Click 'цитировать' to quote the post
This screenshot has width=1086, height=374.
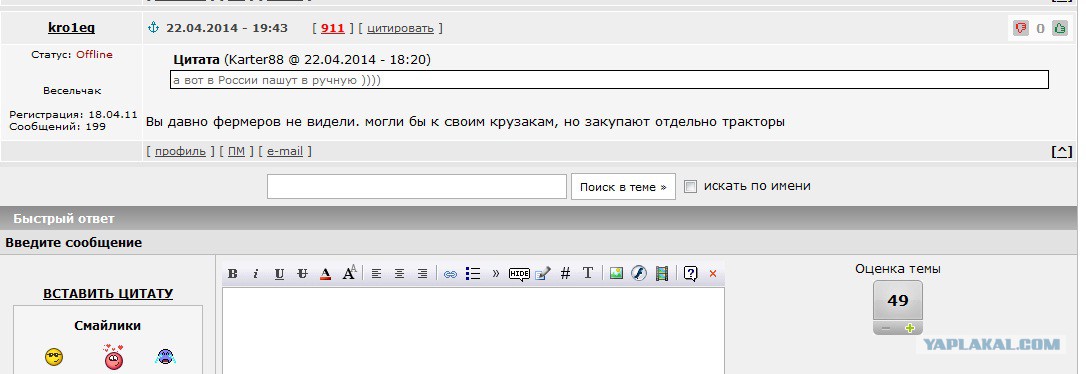point(400,28)
